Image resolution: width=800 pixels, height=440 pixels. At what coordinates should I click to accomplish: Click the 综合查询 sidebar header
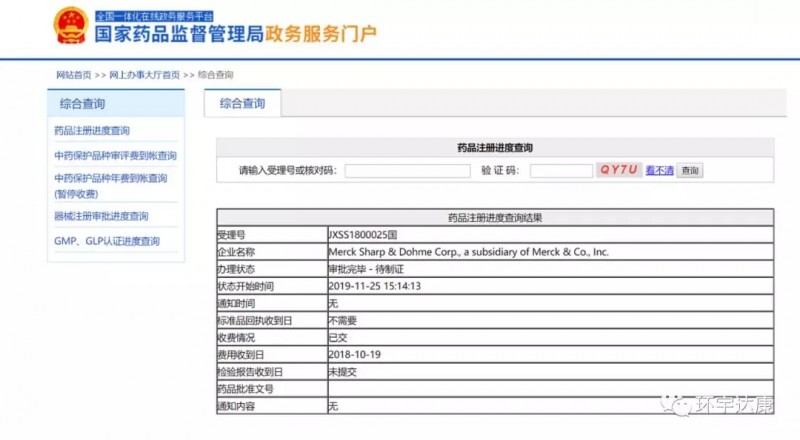[x=116, y=104]
